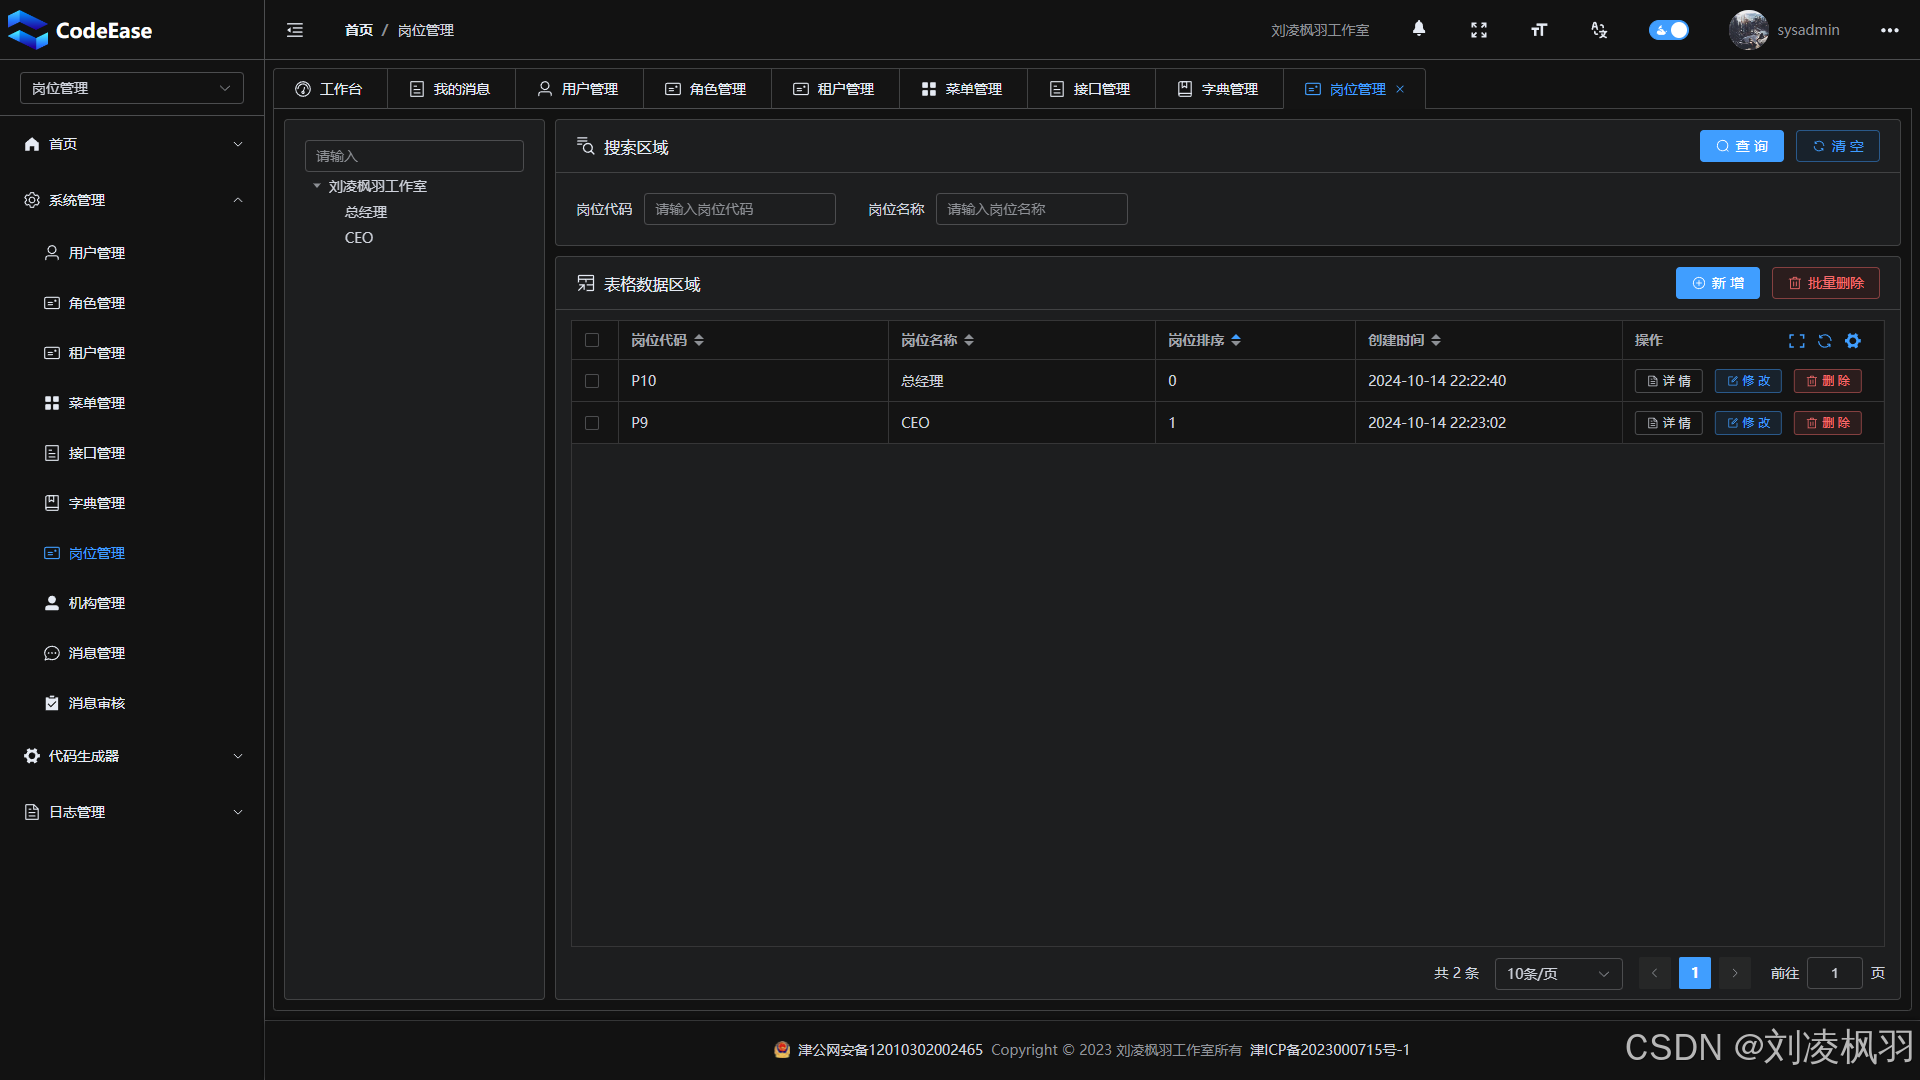Click the language translation icon
The height and width of the screenshot is (1080, 1920).
1598,30
